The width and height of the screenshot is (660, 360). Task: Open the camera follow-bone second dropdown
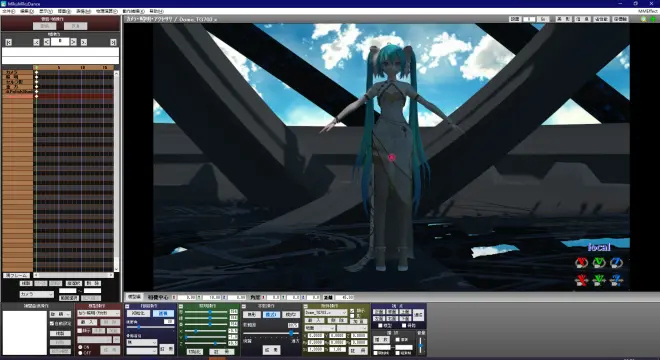142,351
